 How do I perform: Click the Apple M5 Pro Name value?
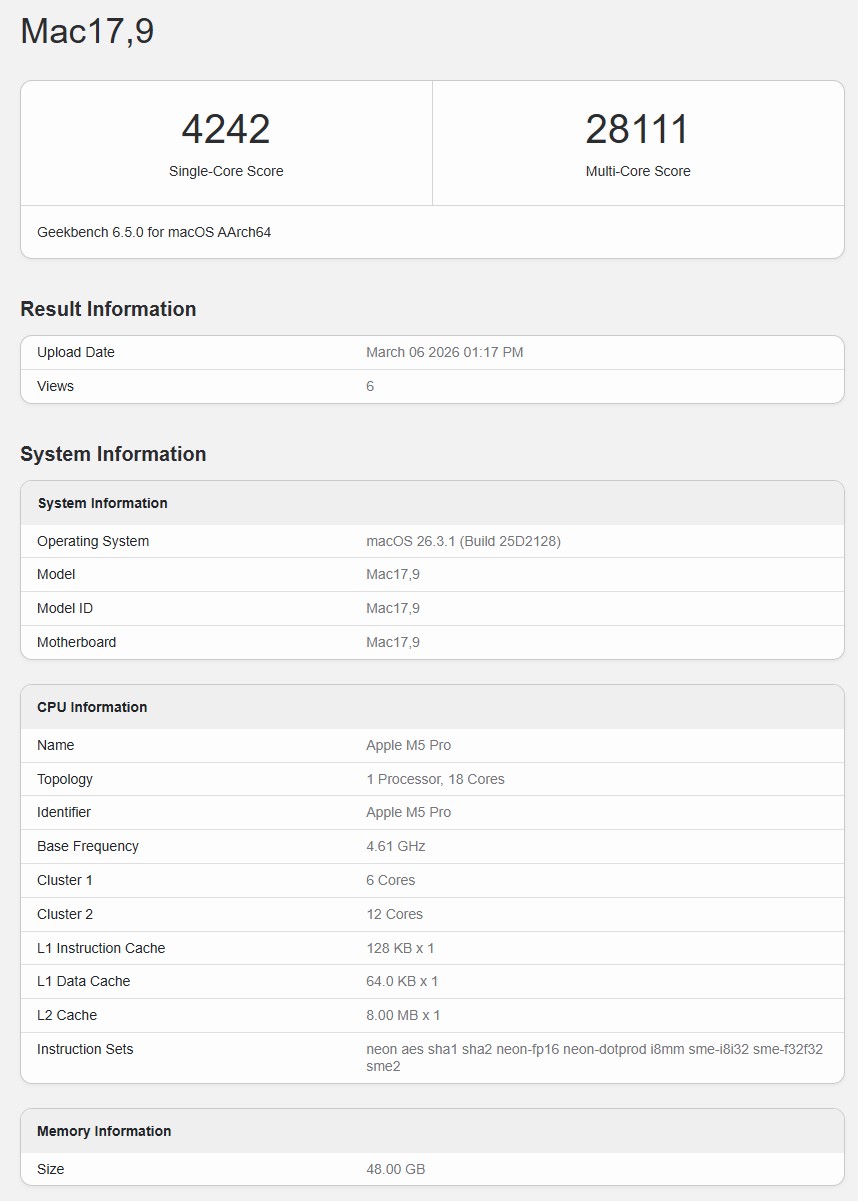[408, 745]
